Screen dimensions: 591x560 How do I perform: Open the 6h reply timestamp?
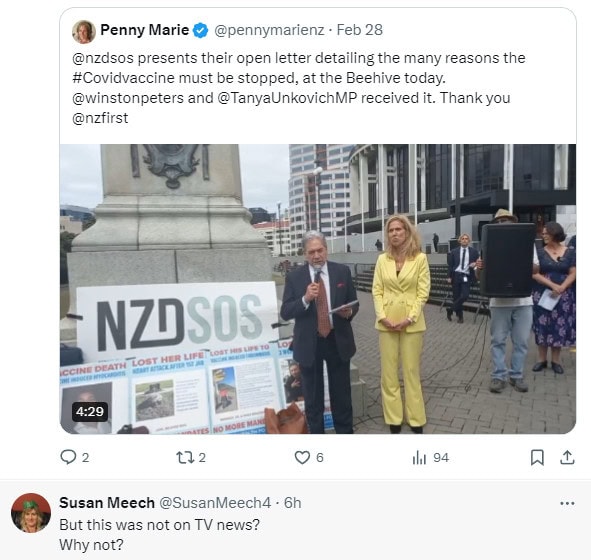click(x=292, y=503)
